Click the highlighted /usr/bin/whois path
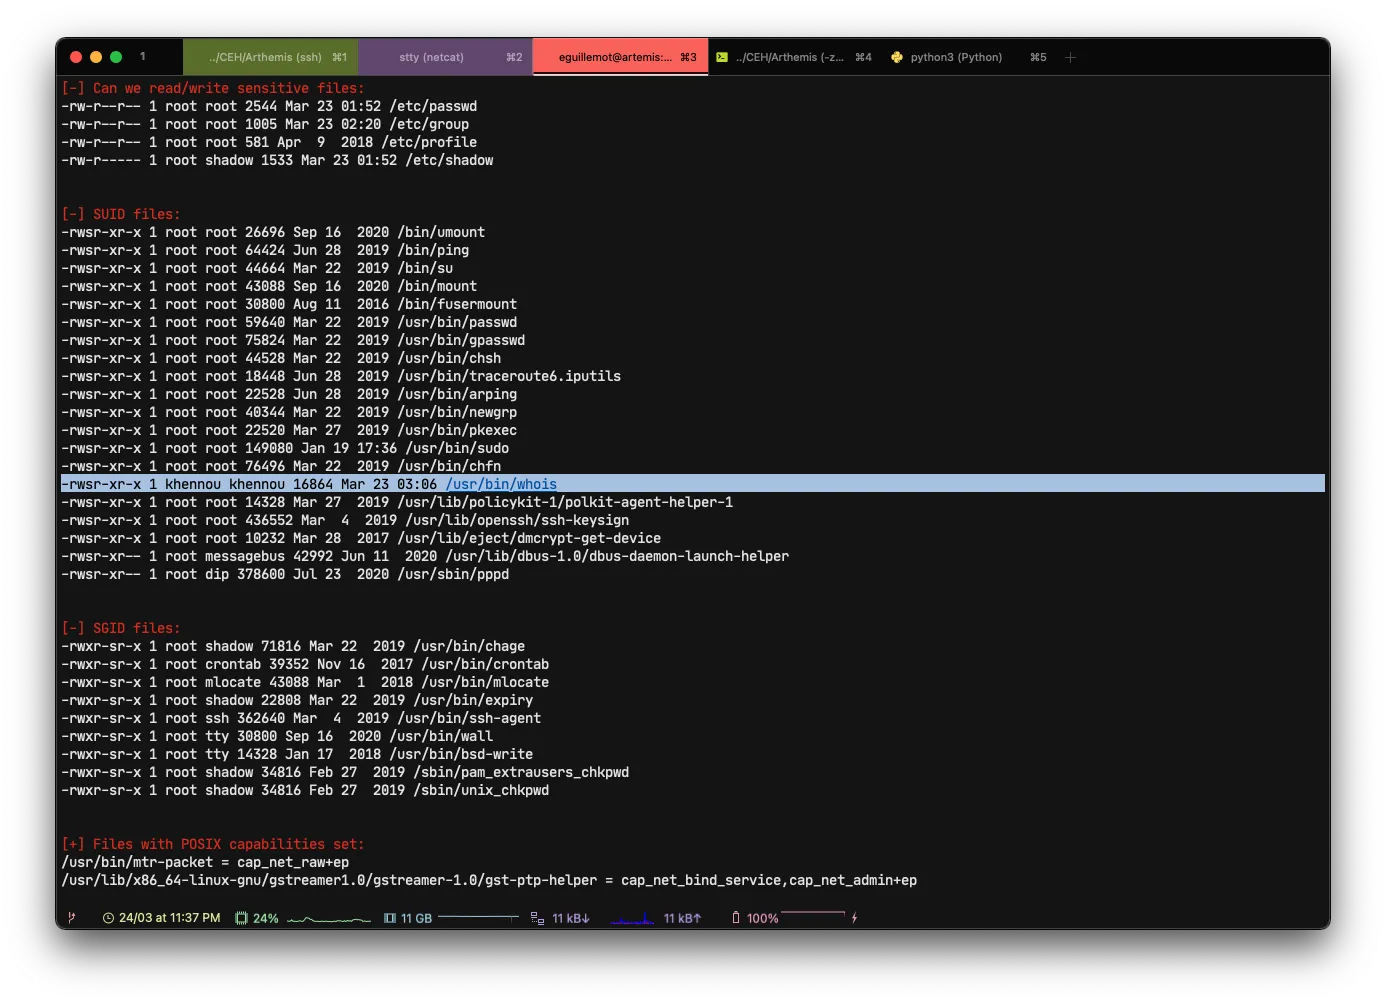Image resolution: width=1386 pixels, height=1003 pixels. (501, 484)
